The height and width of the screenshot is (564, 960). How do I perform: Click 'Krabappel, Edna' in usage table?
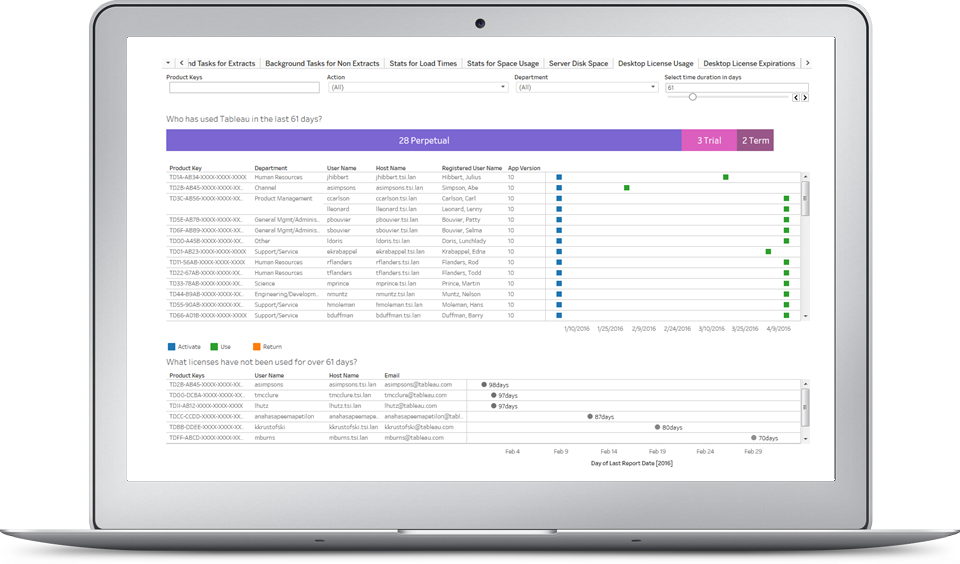point(463,252)
